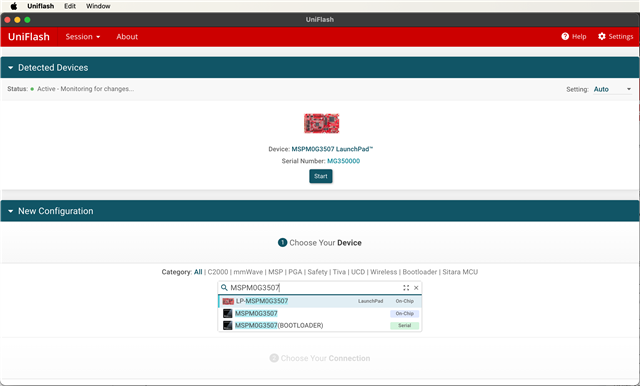This screenshot has width=640, height=386.
Task: Click the search magnifier icon
Action: [224, 288]
